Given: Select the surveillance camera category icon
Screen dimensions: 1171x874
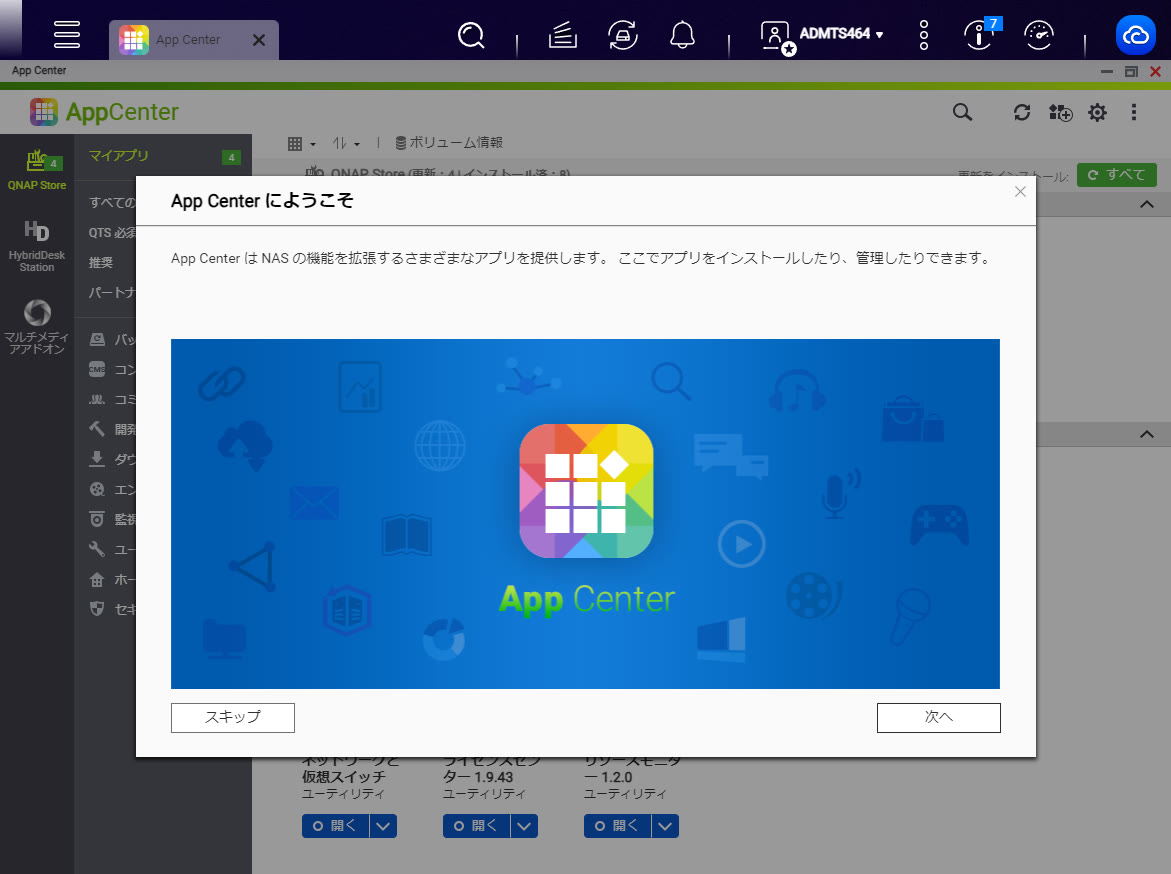Looking at the screenshot, I should [97, 519].
